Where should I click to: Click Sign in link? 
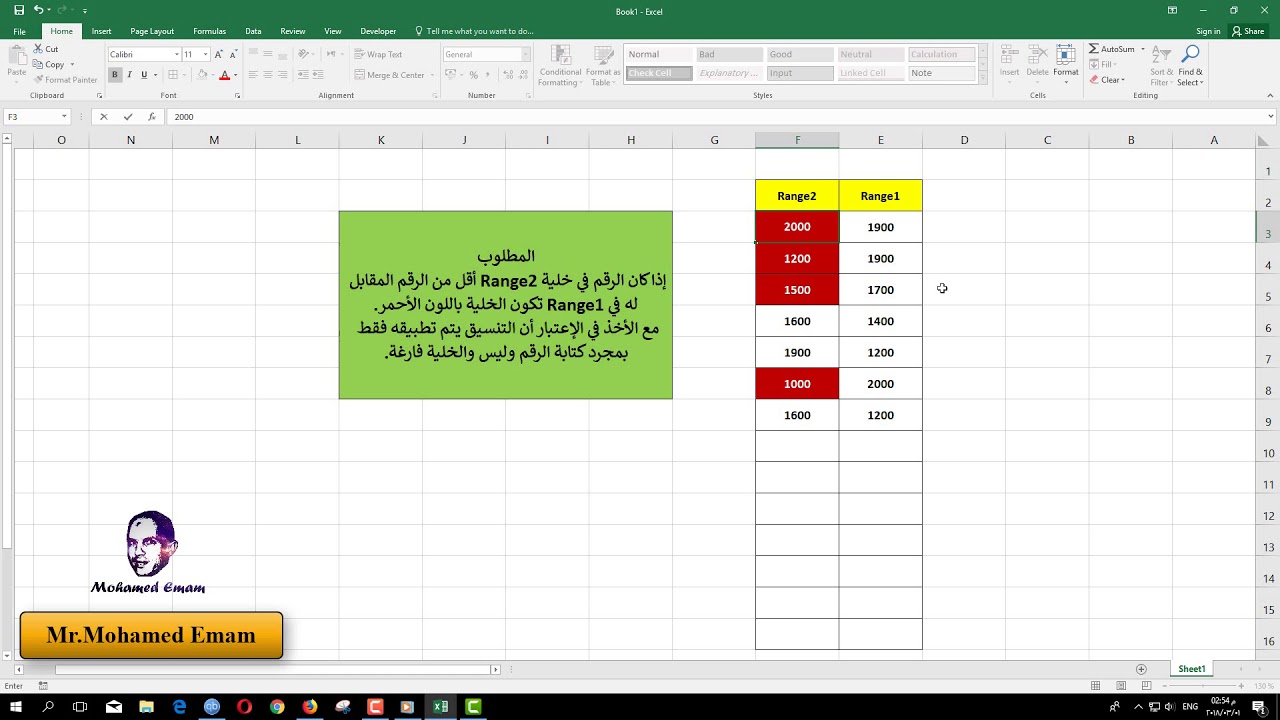pos(1208,31)
